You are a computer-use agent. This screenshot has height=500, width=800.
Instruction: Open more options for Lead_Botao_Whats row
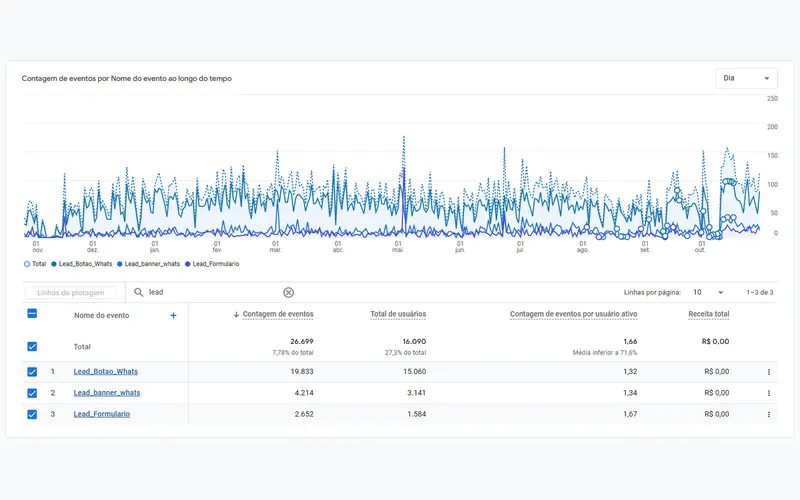pos(769,372)
